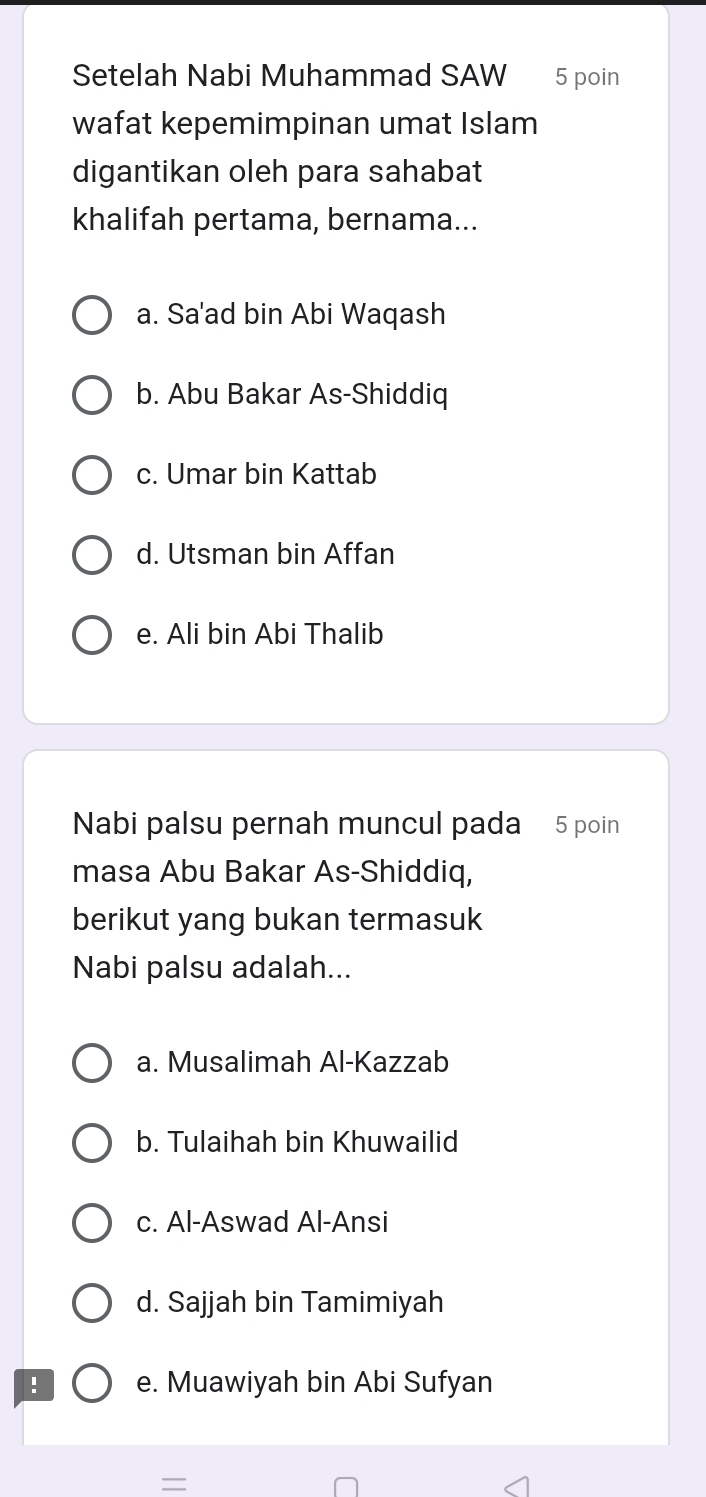Screen dimensions: 706x1497
Task: Tap the Android home button icon
Action: tap(346, 1487)
